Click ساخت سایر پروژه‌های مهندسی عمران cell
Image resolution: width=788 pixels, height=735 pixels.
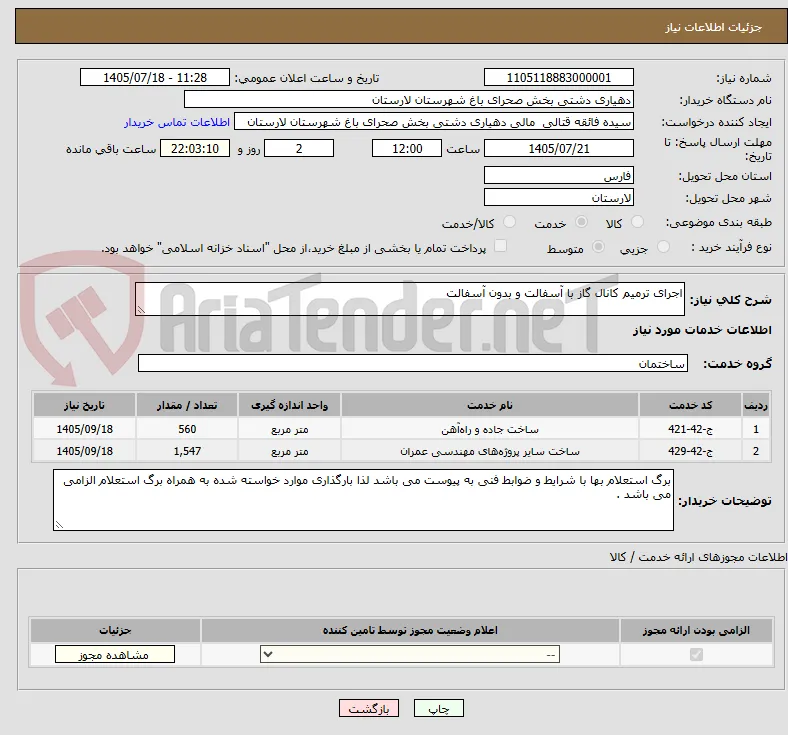pyautogui.click(x=489, y=451)
